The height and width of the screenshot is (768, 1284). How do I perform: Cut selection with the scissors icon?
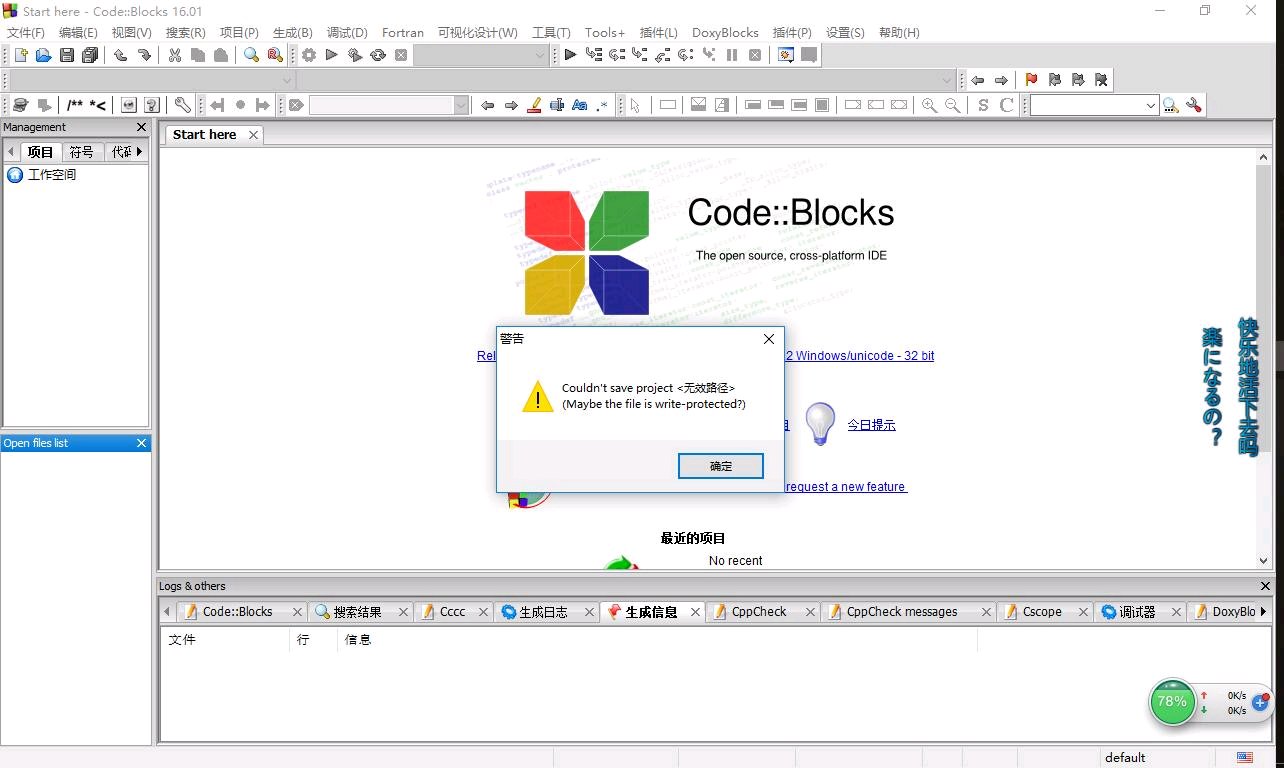[x=175, y=55]
